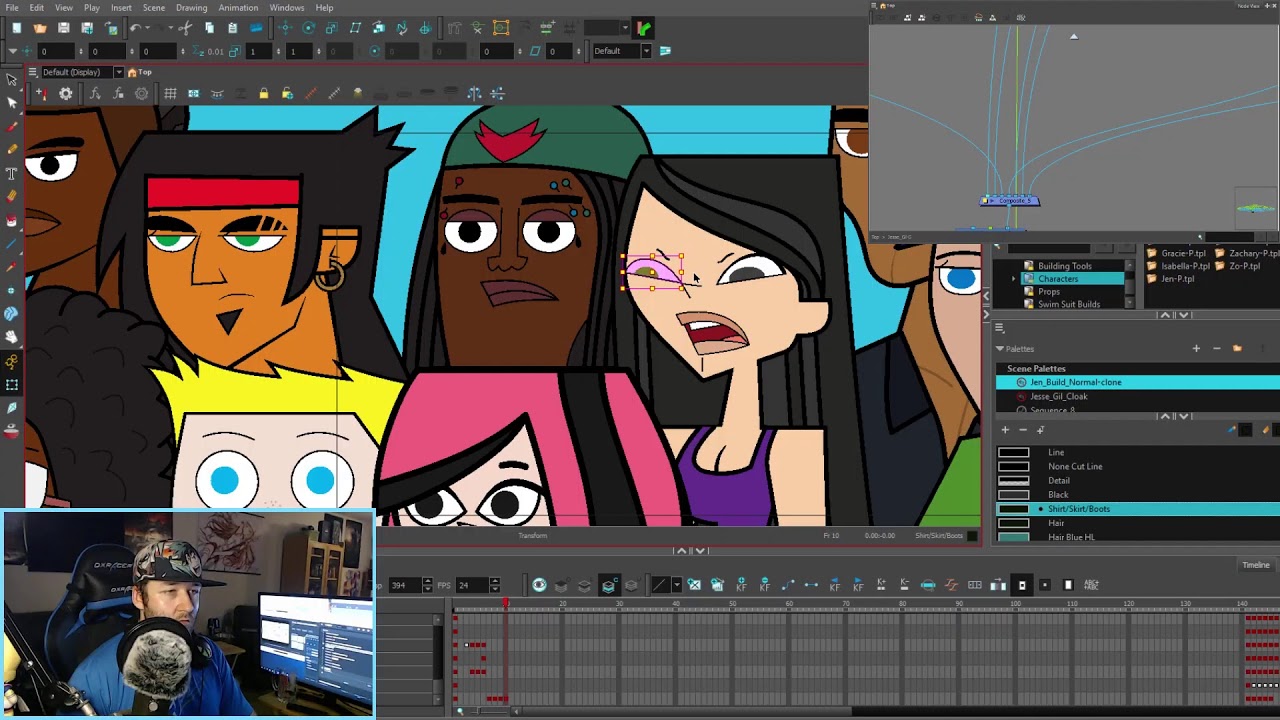Click the FPS input field showing 24

pyautogui.click(x=472, y=585)
